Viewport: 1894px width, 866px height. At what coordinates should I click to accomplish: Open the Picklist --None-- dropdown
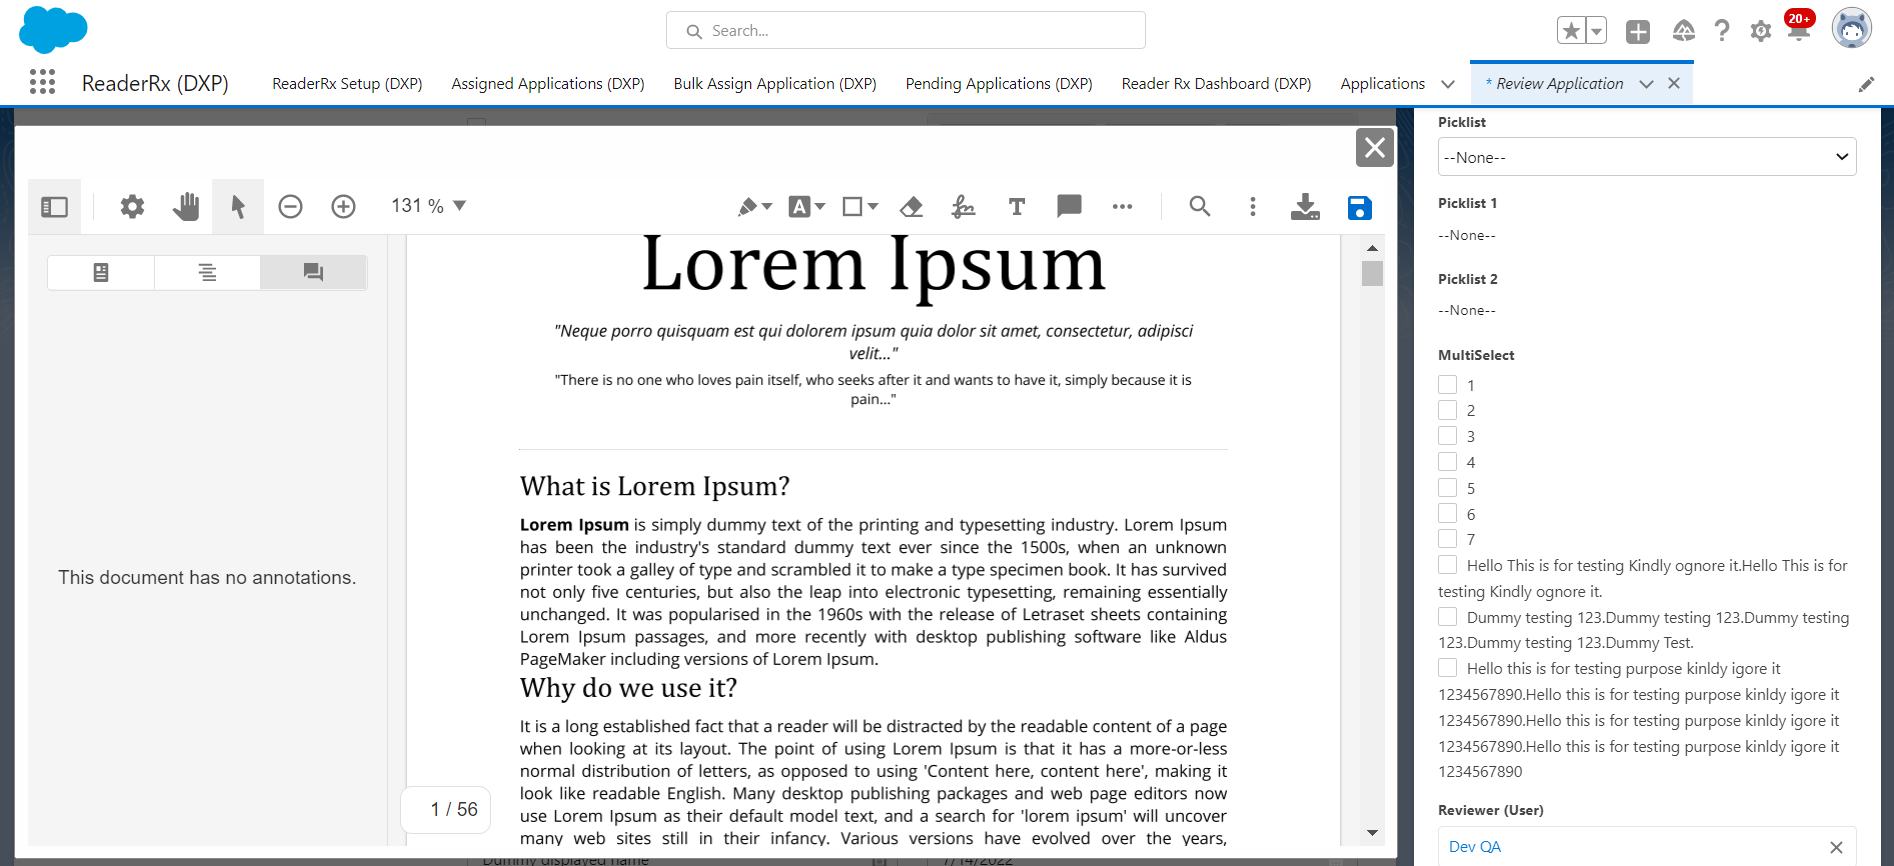tap(1646, 157)
